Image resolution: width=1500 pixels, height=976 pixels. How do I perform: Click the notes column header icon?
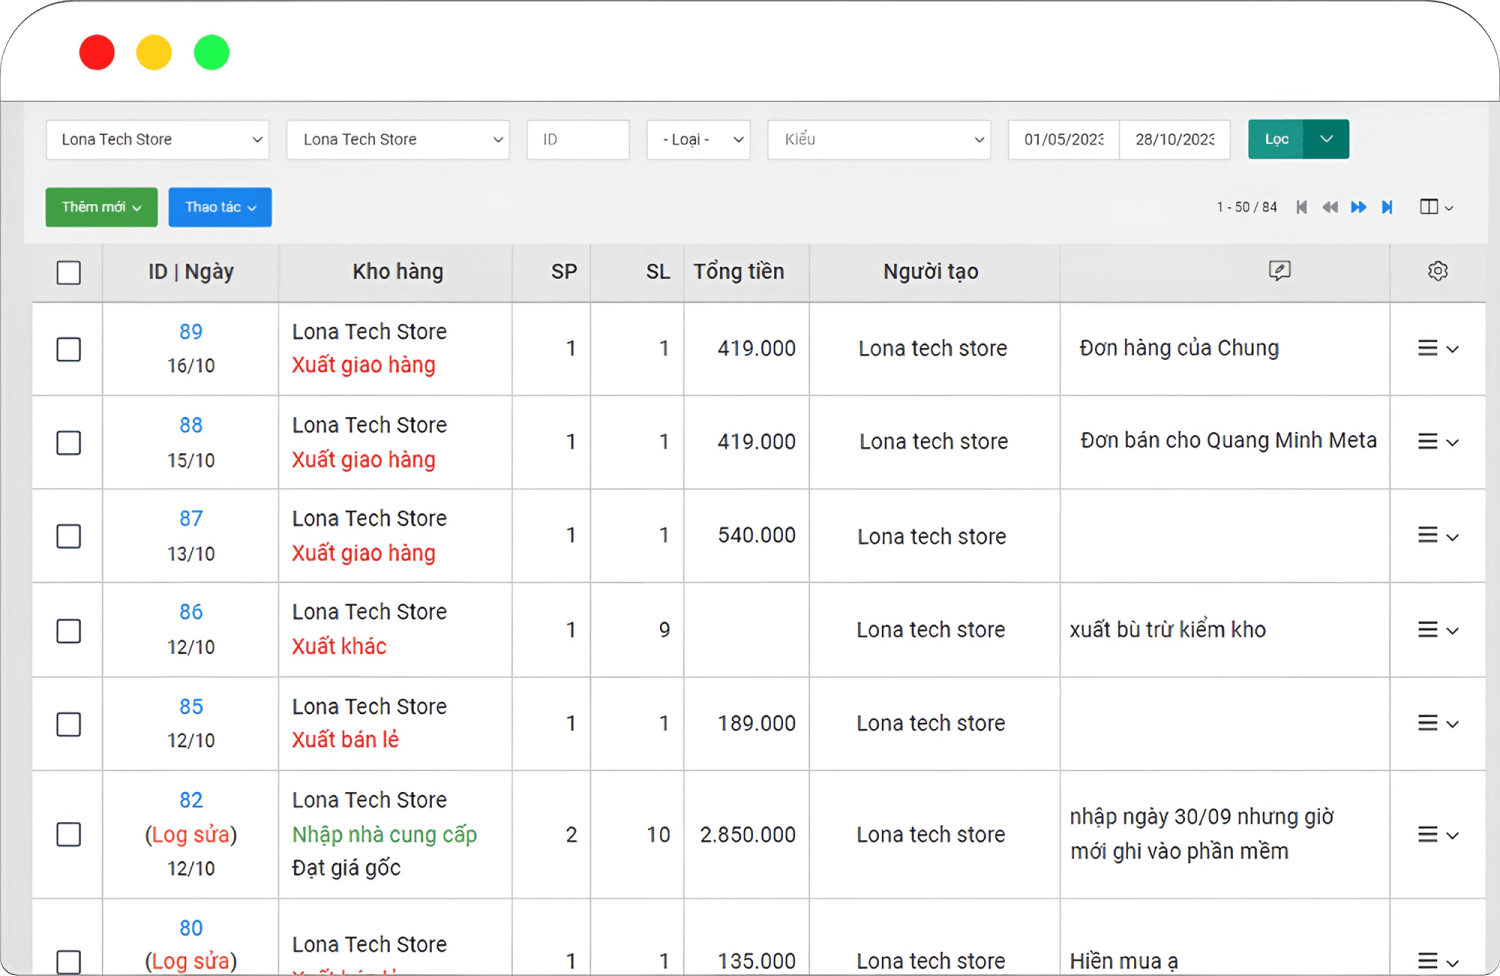[x=1279, y=271]
